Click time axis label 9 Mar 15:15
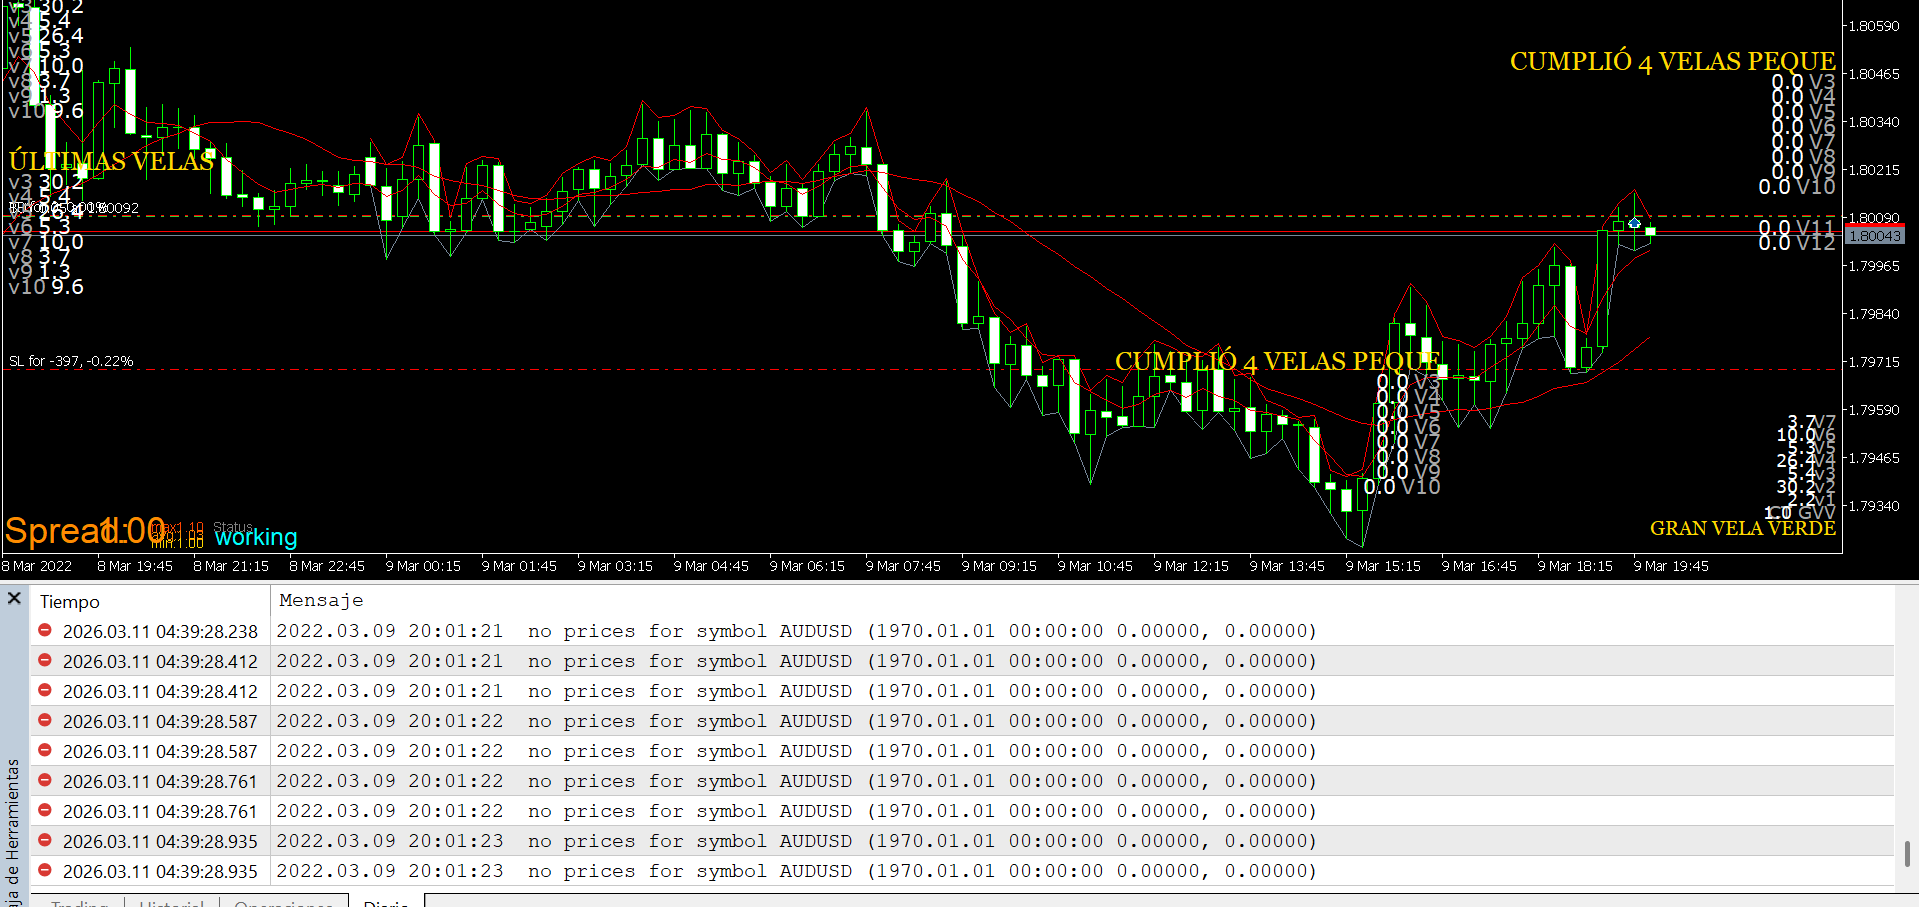The image size is (1919, 907). [x=1383, y=566]
